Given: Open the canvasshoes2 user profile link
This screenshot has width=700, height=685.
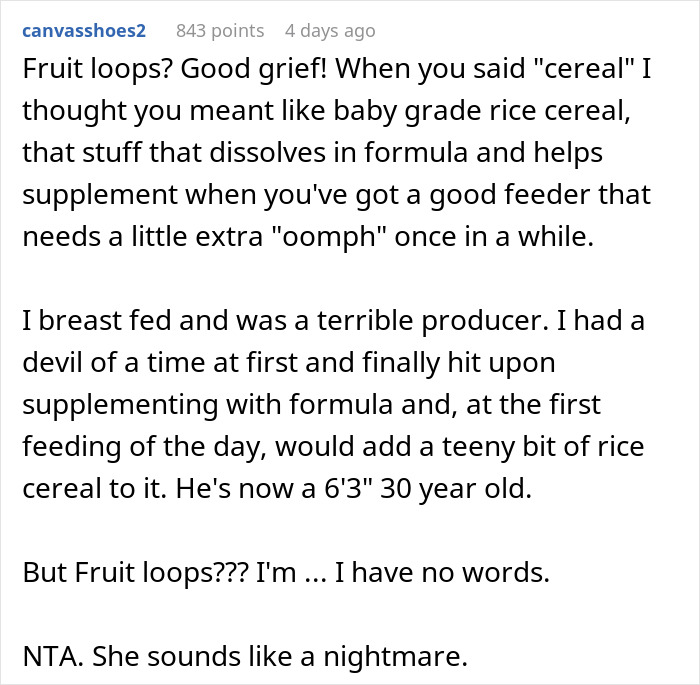Looking at the screenshot, I should tap(83, 31).
